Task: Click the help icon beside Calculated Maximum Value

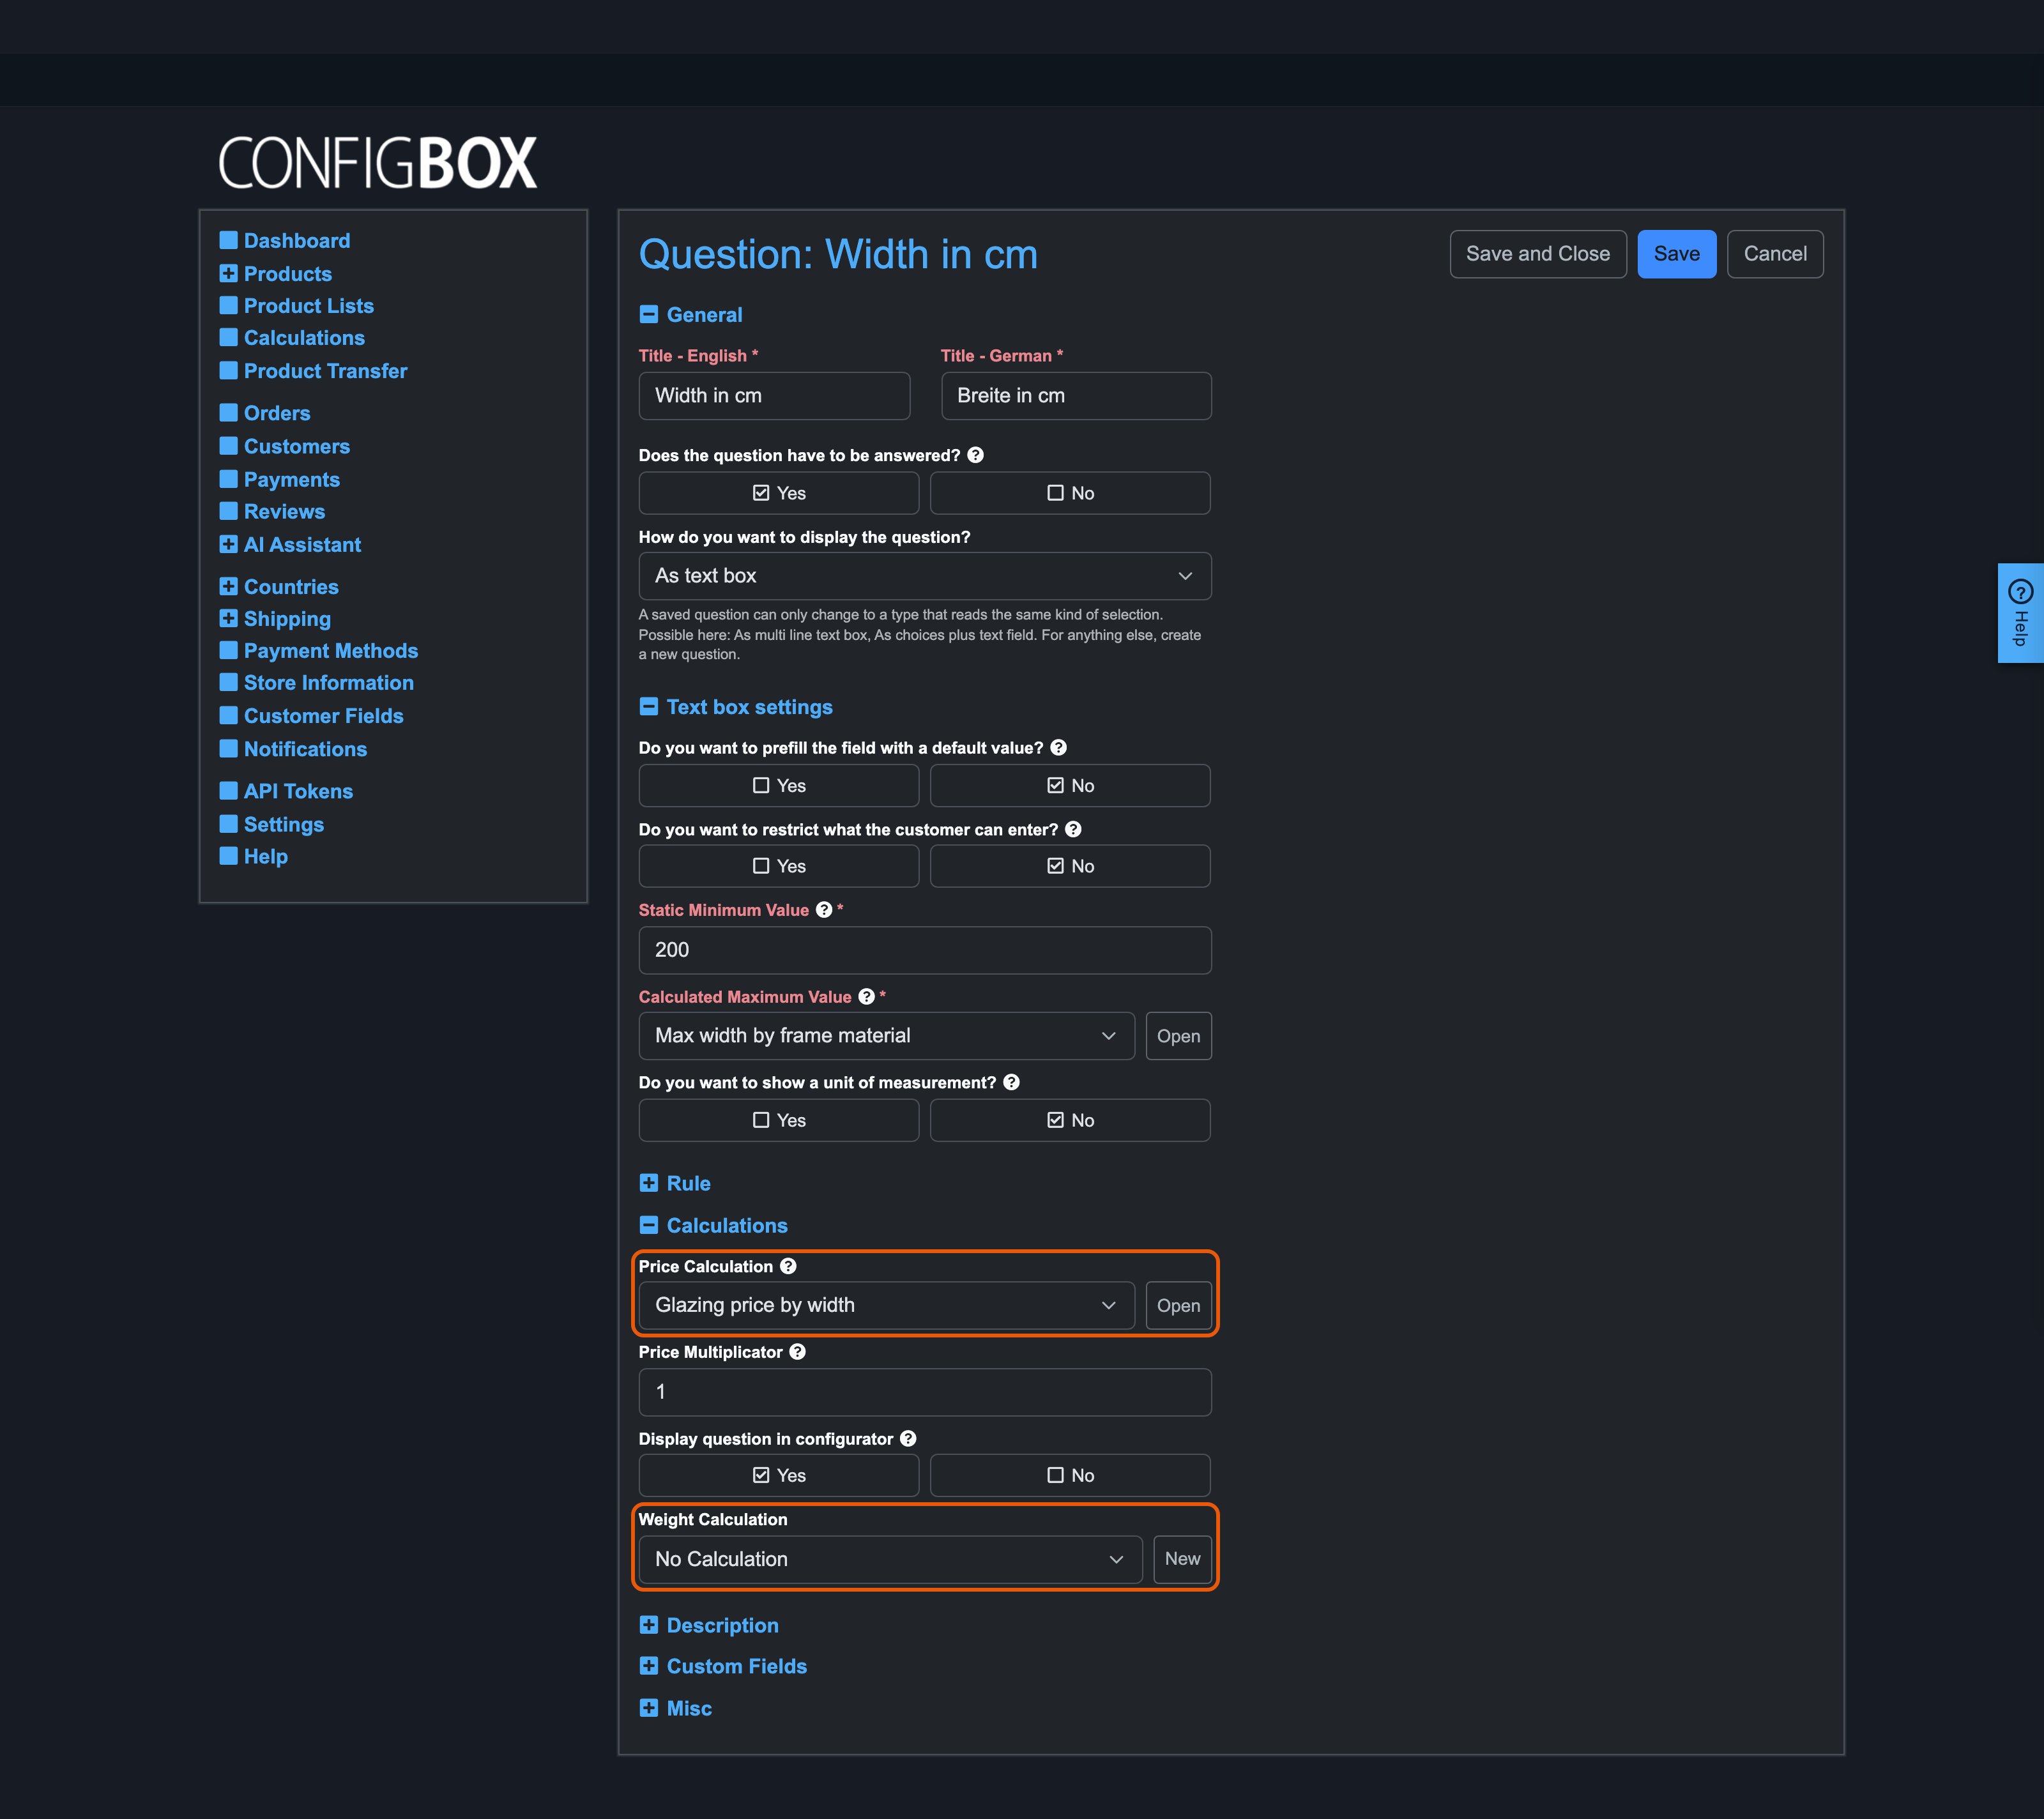Action: (x=867, y=997)
